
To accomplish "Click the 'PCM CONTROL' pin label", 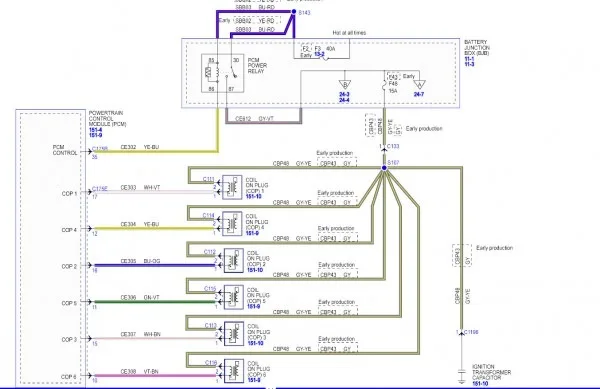I will click(x=65, y=150).
